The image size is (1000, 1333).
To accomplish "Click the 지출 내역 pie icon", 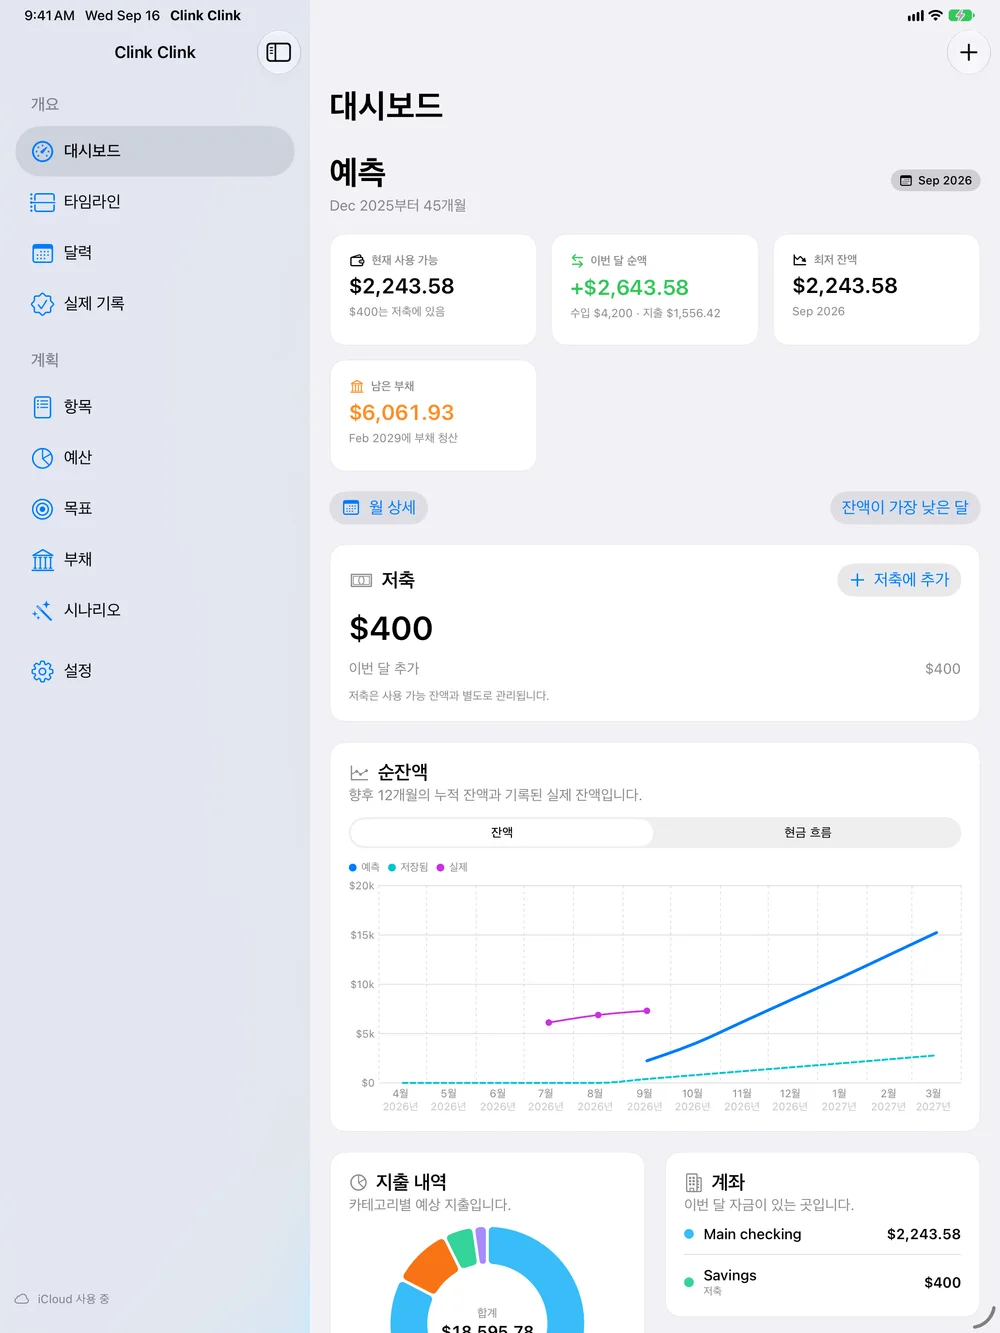I will [x=358, y=1182].
